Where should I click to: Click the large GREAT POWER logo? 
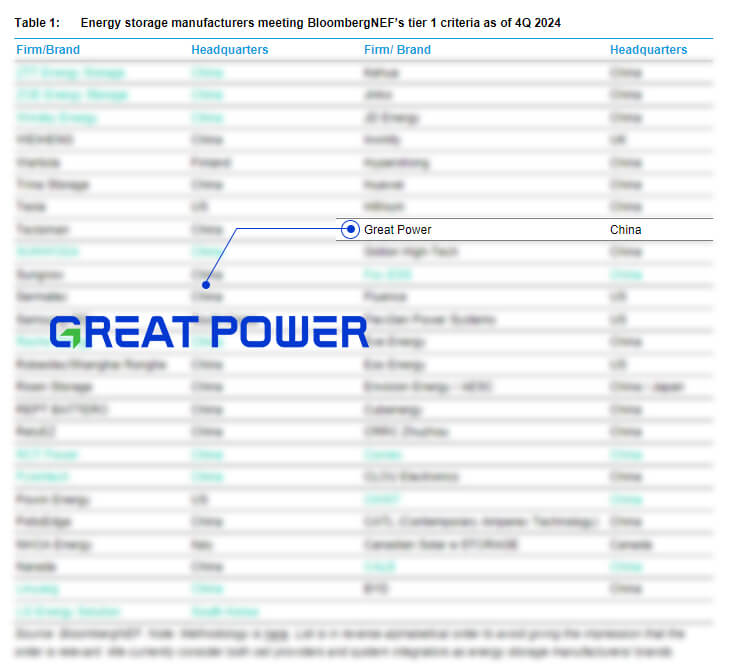(209, 333)
